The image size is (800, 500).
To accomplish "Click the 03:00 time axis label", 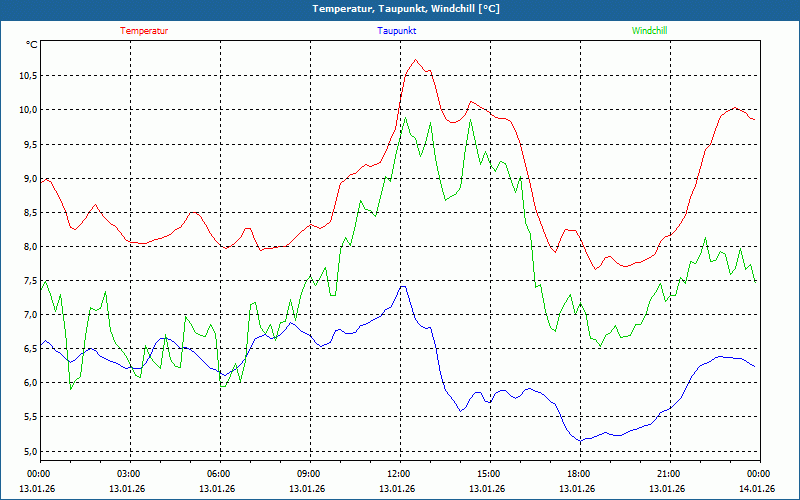I will (128, 474).
